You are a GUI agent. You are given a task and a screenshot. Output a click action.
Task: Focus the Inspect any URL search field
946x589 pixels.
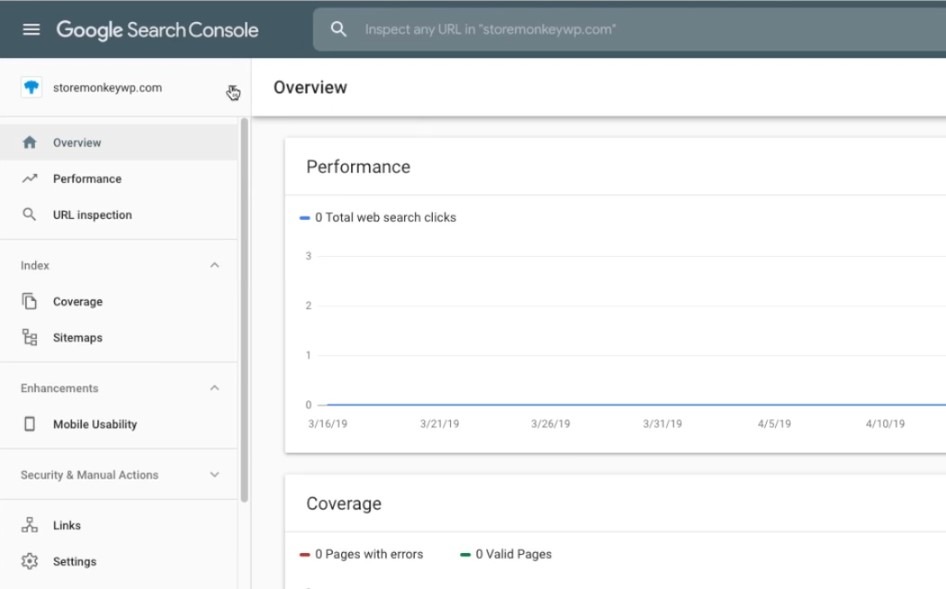tap(629, 30)
